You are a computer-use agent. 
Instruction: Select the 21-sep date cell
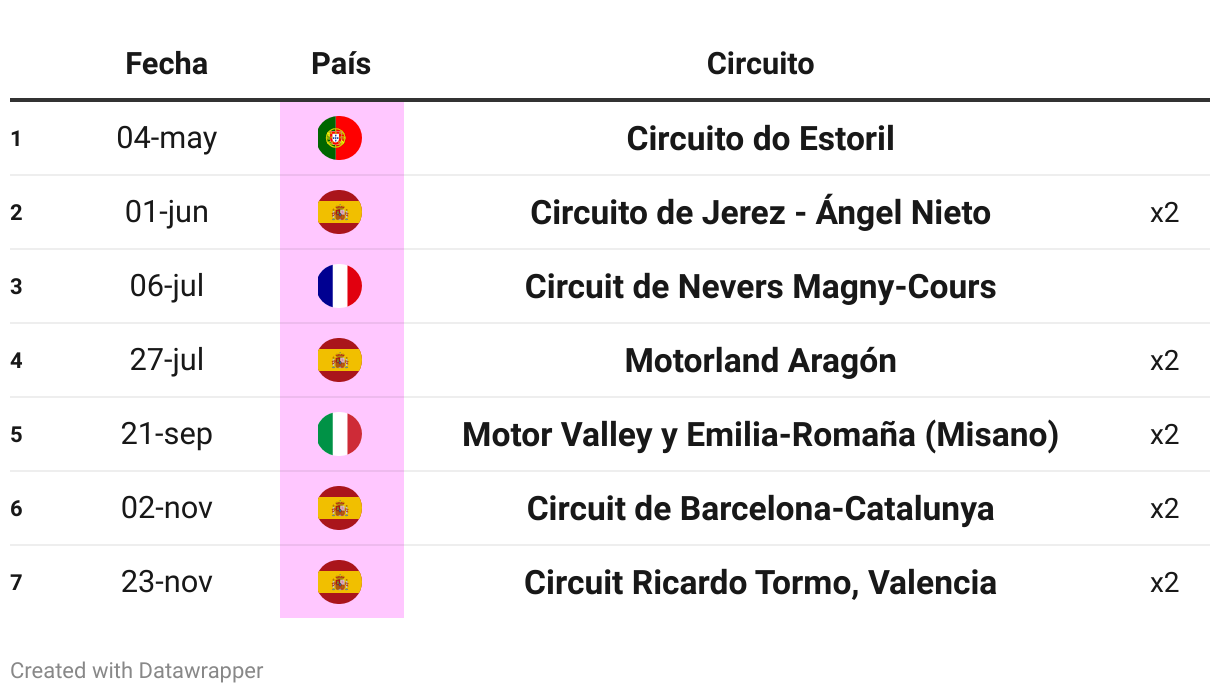pyautogui.click(x=167, y=434)
